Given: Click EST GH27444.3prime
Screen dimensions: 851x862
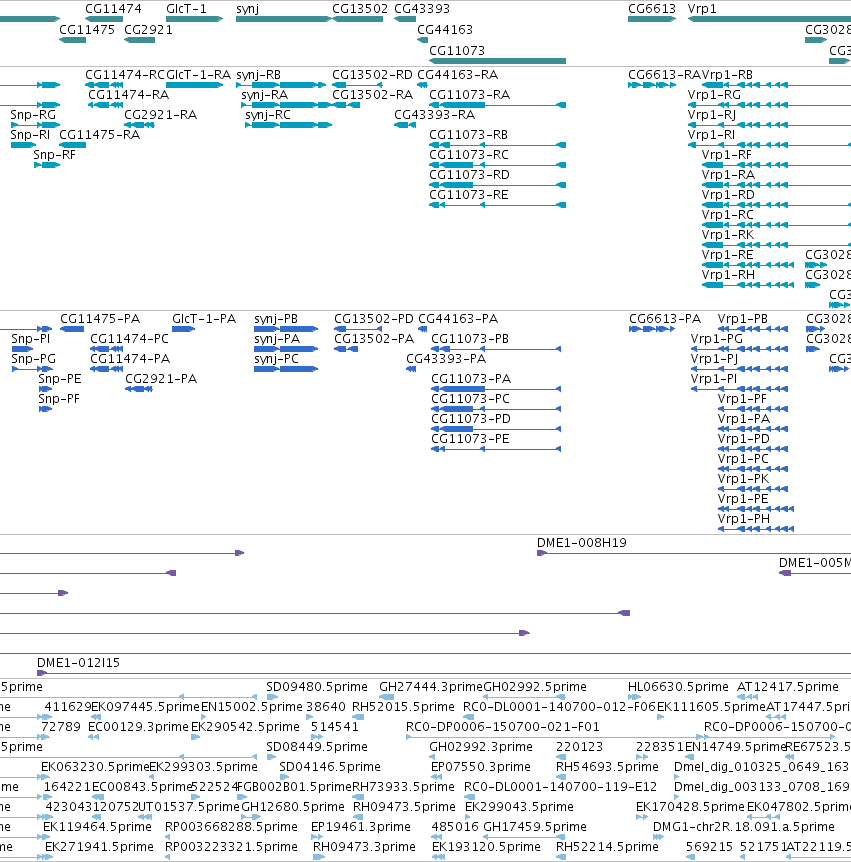Looking at the screenshot, I should point(387,697).
